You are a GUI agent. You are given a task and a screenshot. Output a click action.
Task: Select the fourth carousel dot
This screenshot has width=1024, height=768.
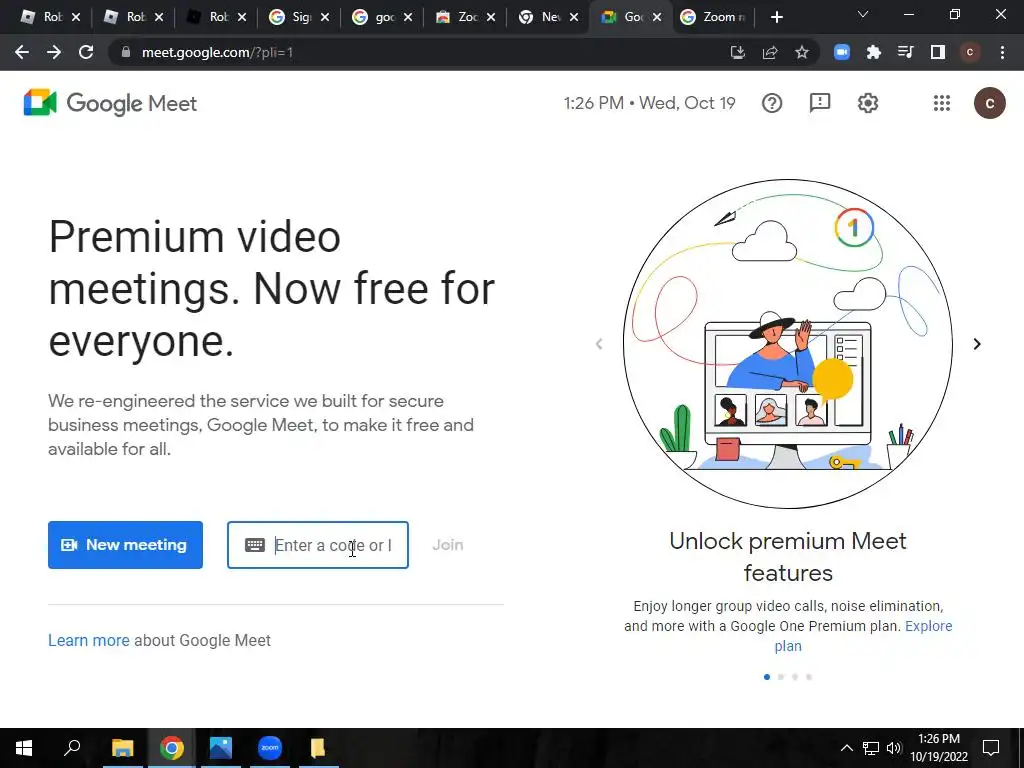click(809, 677)
